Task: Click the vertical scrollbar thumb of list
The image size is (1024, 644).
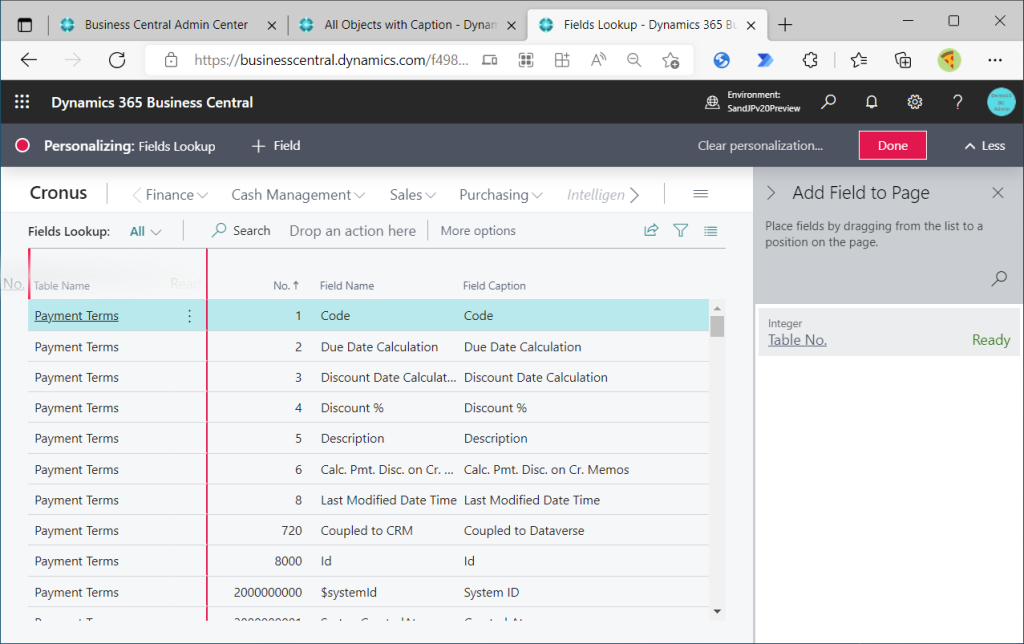Action: pyautogui.click(x=717, y=326)
